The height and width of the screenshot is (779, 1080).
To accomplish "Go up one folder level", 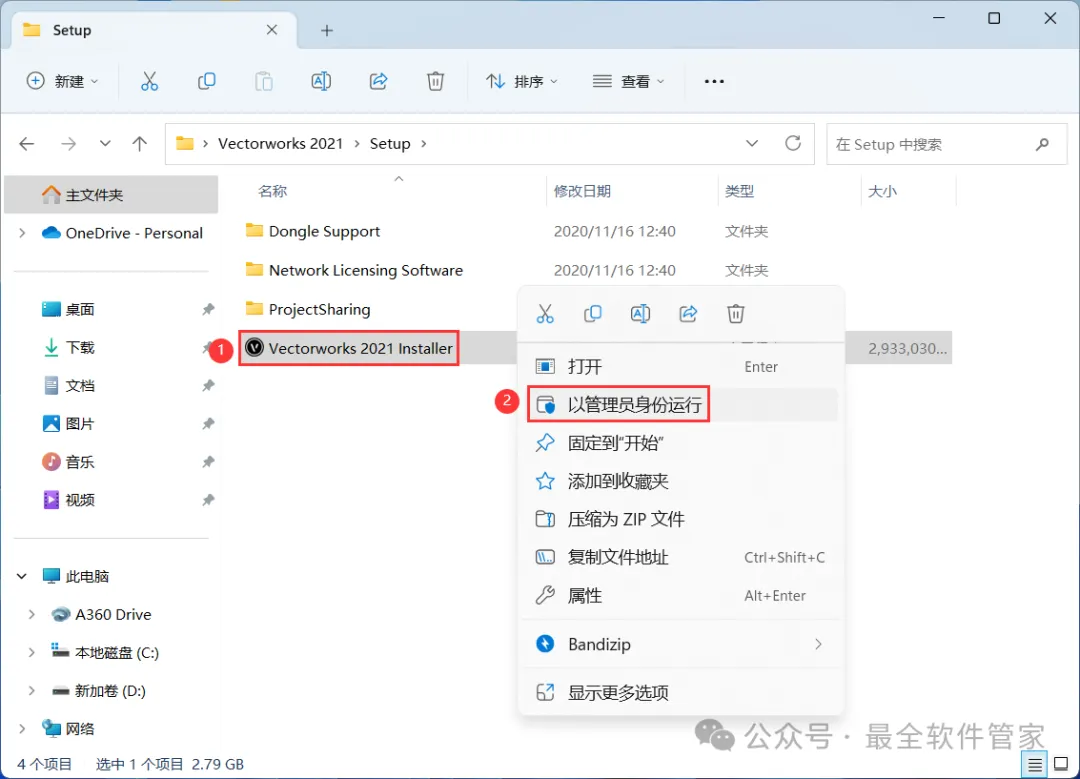I will 140,144.
